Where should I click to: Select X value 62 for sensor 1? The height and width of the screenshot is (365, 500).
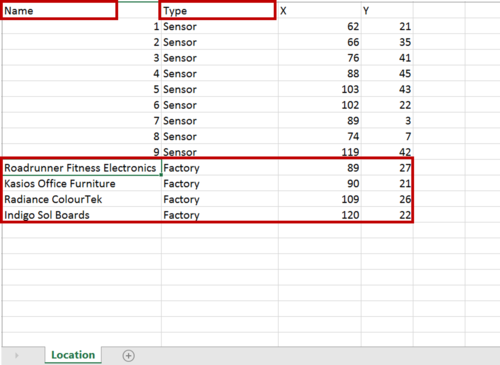320,26
